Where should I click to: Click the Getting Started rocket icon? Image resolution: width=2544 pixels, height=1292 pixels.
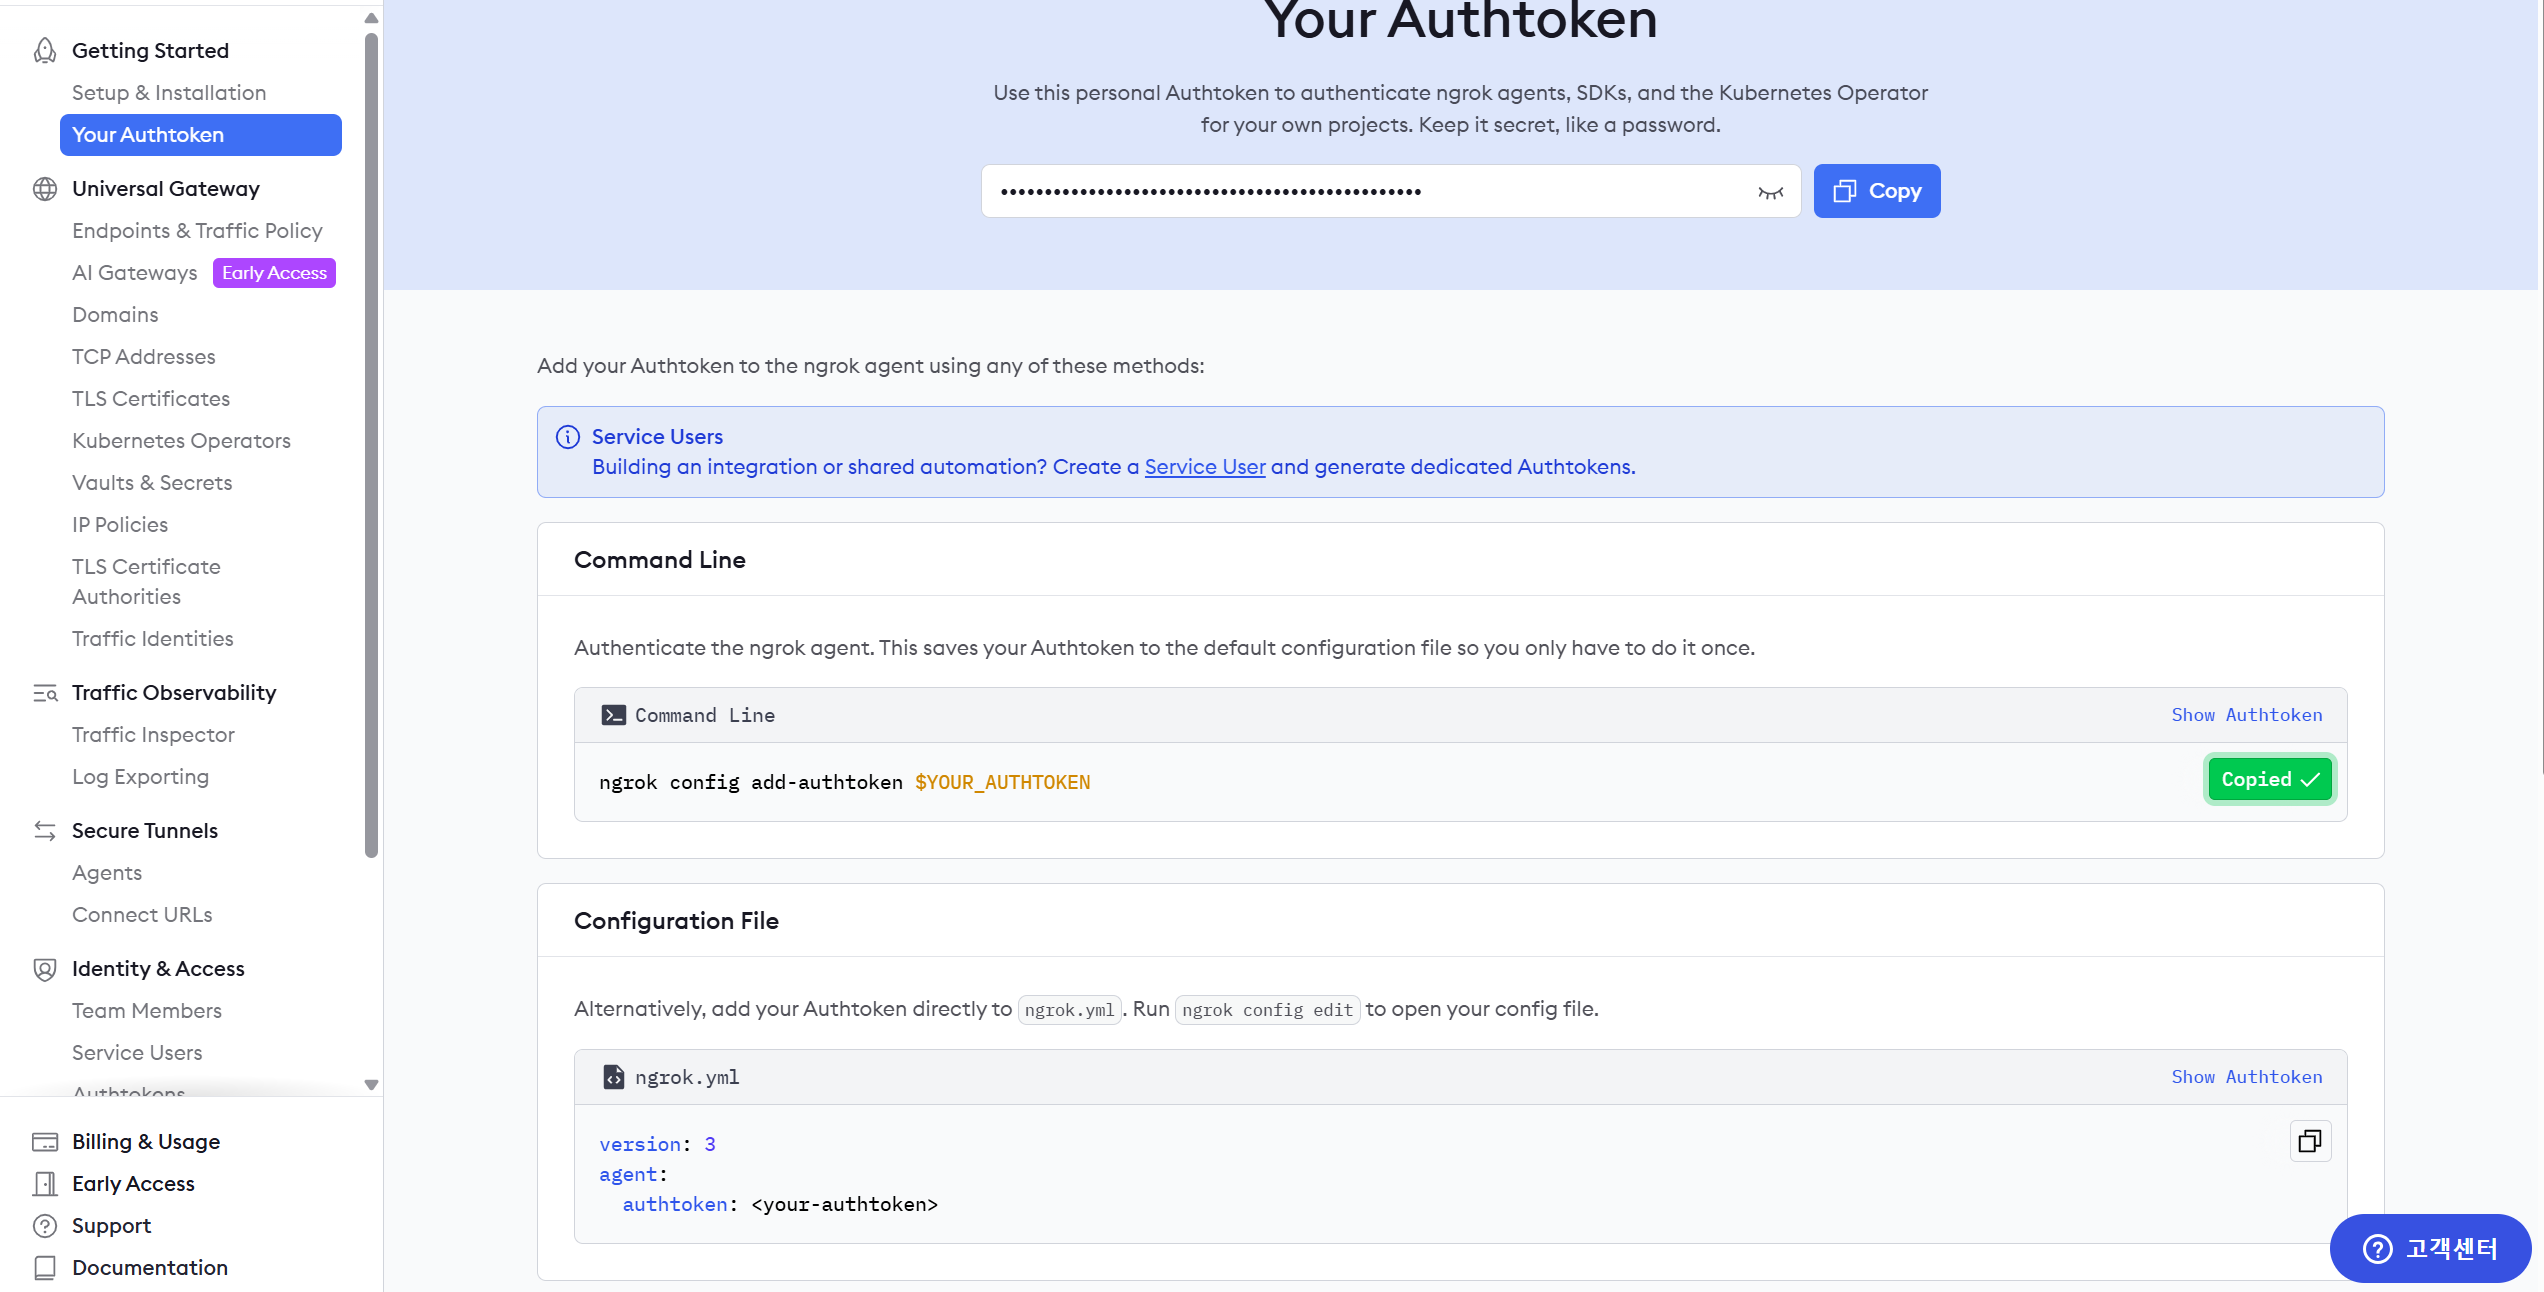(x=45, y=50)
